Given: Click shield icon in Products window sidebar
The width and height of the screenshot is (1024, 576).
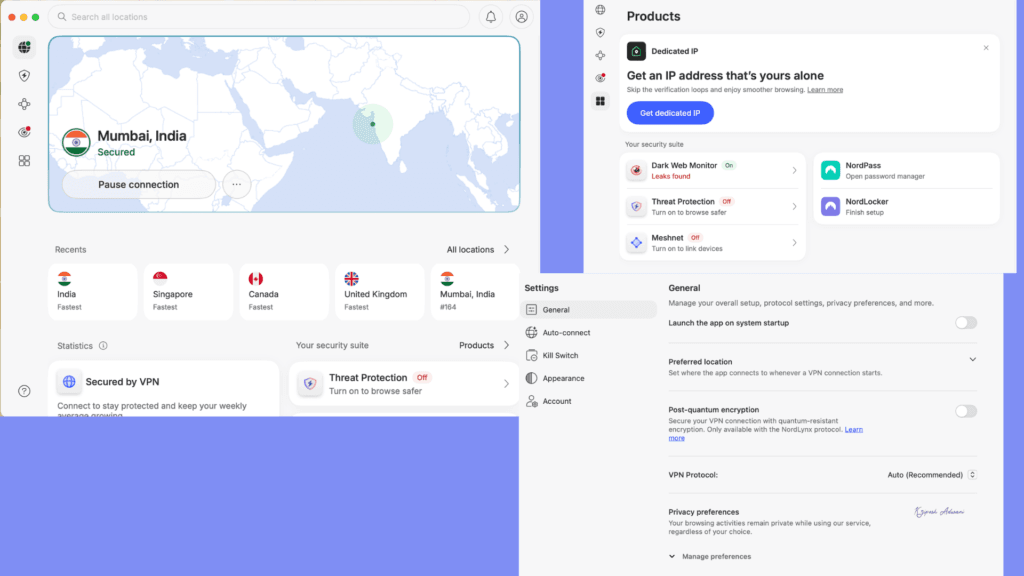Looking at the screenshot, I should 600,33.
